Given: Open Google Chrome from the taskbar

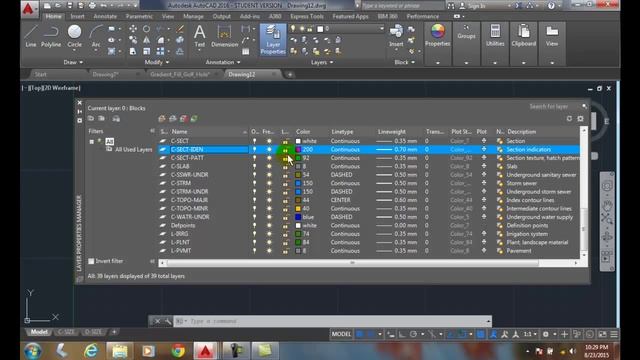Looking at the screenshot, I should (178, 351).
